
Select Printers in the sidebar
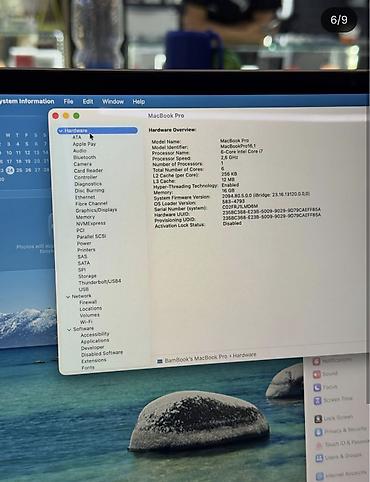pos(86,250)
